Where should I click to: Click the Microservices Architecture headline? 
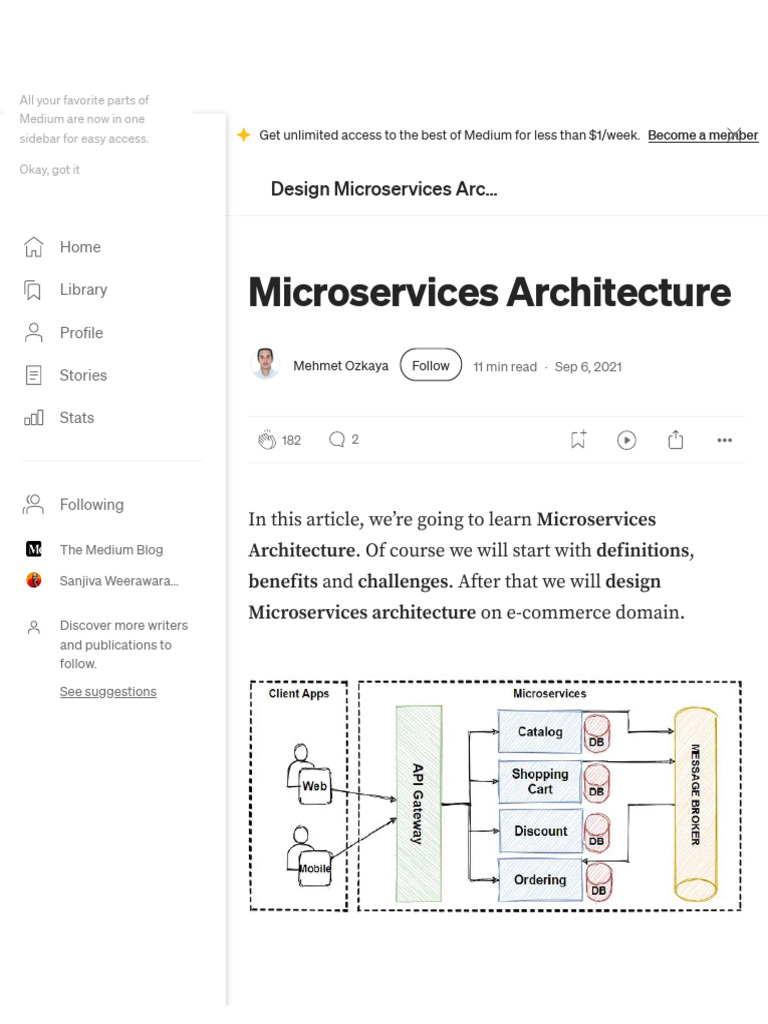click(490, 292)
